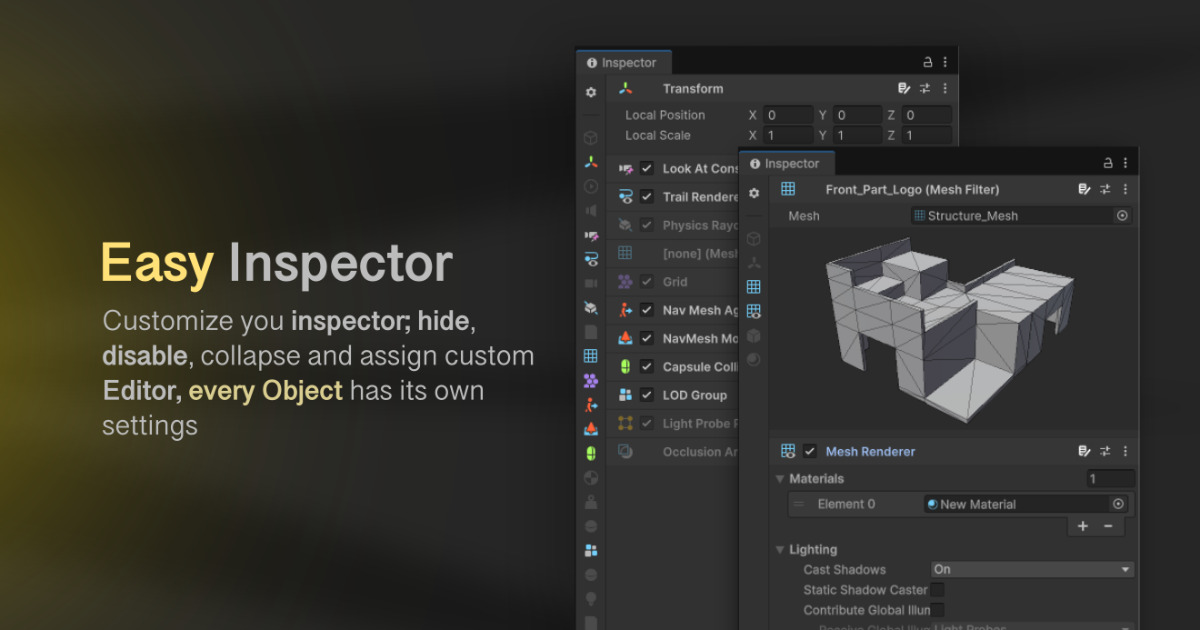Click the plus button to add a material
This screenshot has height=630, width=1200.
[x=1082, y=526]
